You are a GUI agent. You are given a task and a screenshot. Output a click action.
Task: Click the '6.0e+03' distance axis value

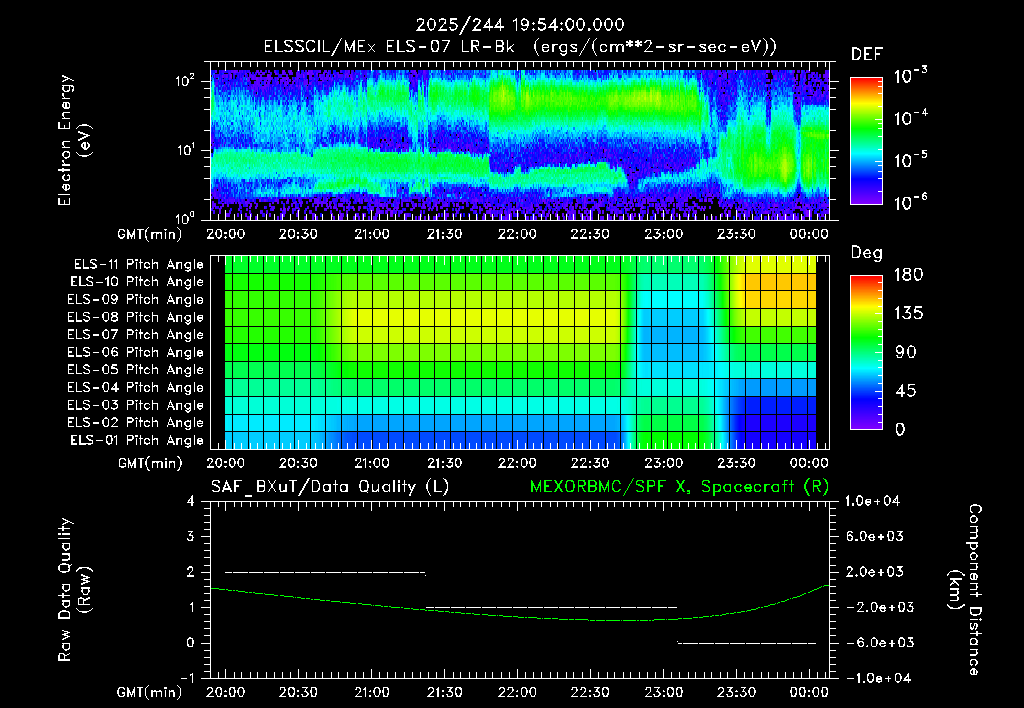pos(875,536)
